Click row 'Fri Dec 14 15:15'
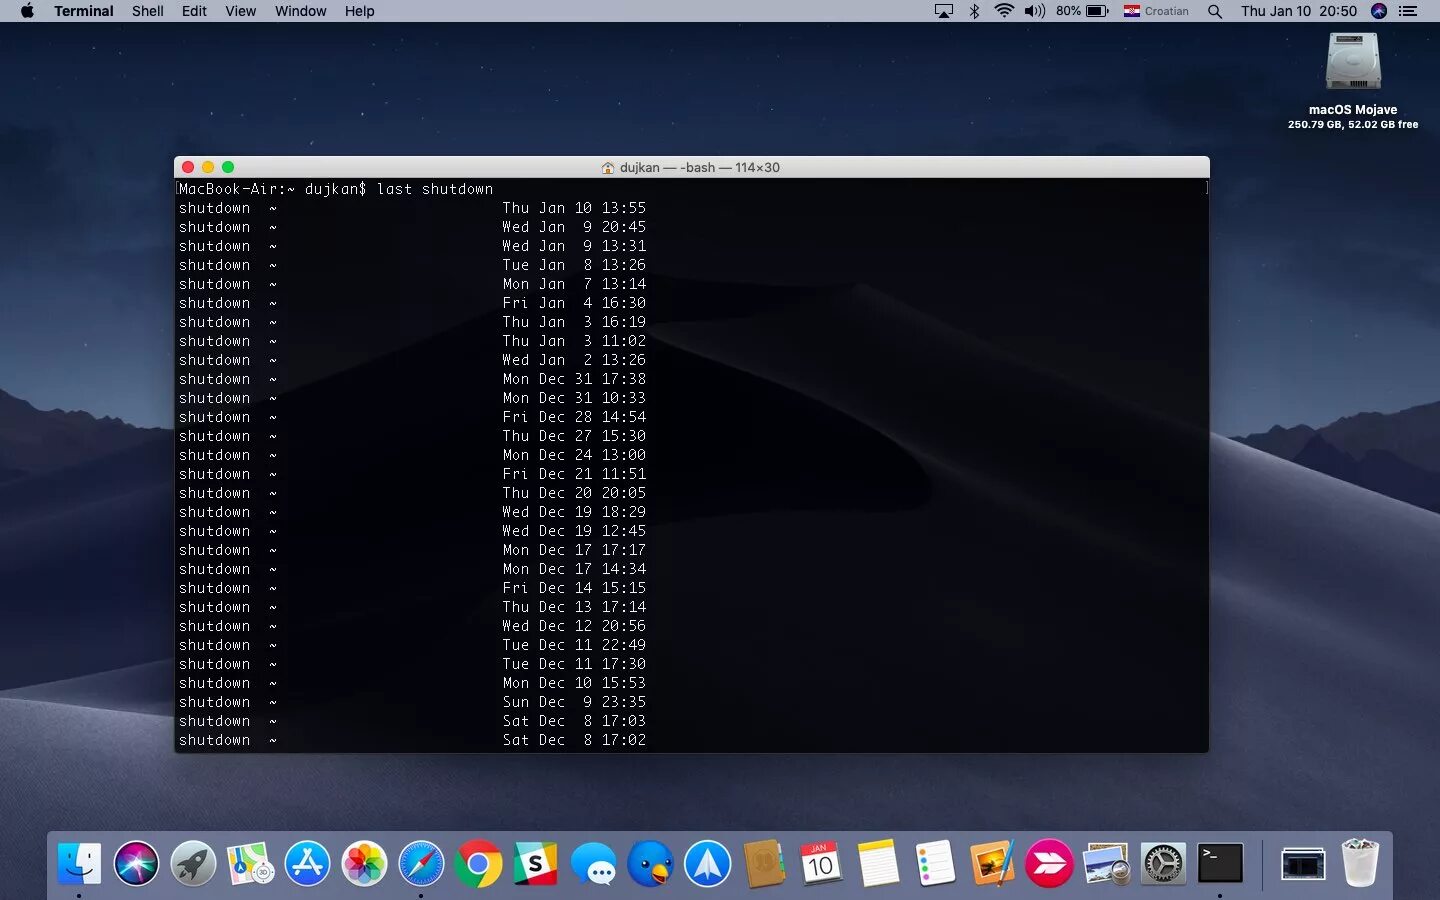 pos(412,588)
